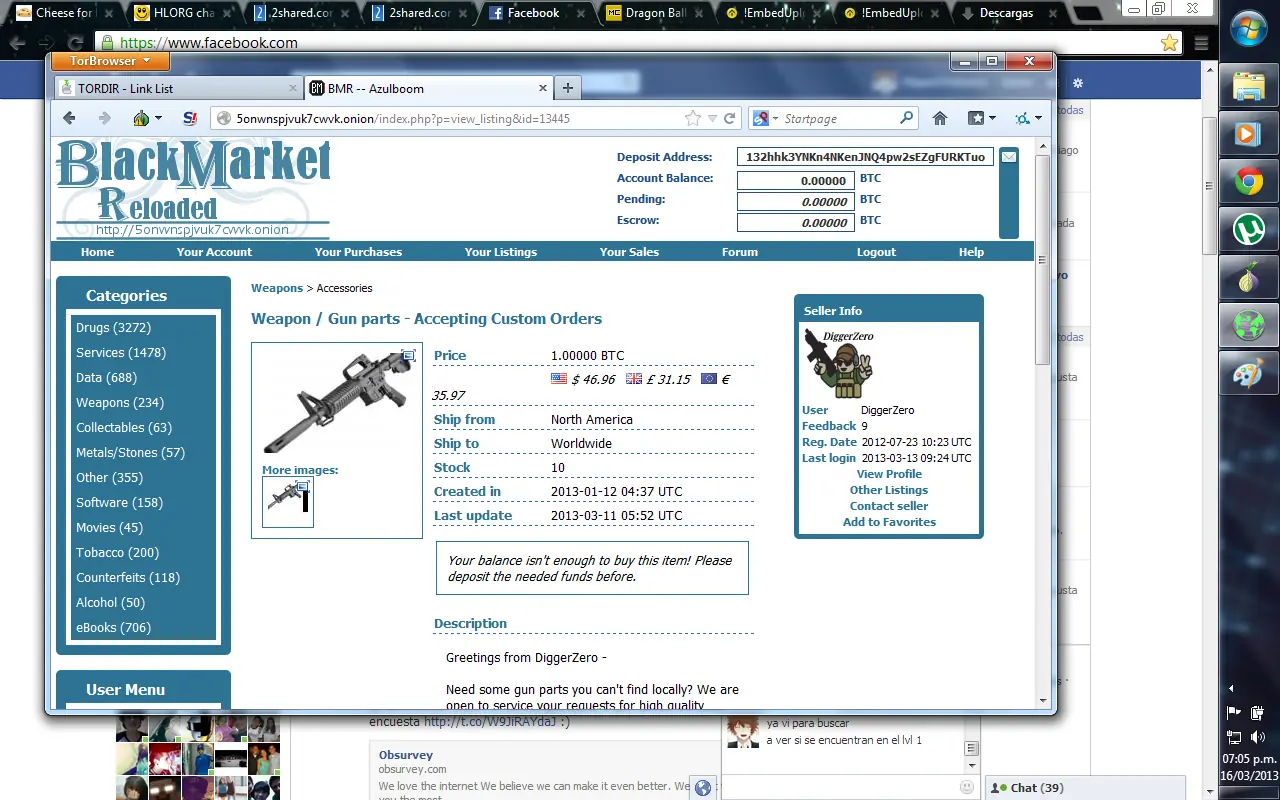This screenshot has height=800, width=1280.
Task: Open the Facebook settings gear icon
Action: (1077, 83)
